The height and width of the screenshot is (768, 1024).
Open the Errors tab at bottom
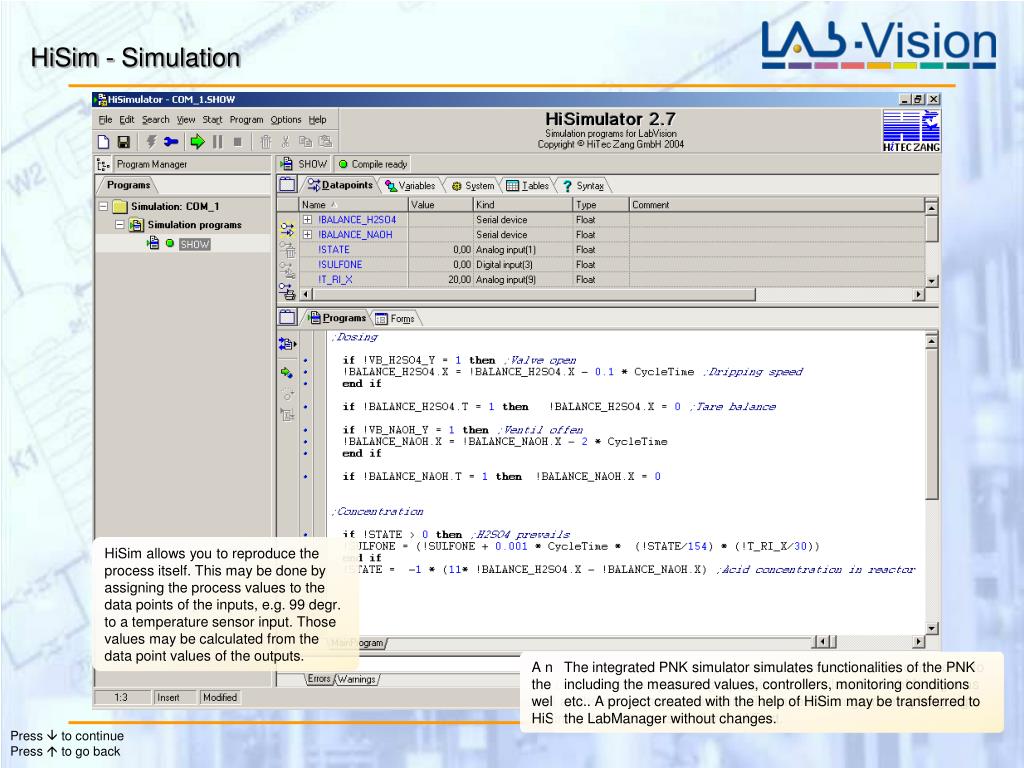(319, 679)
